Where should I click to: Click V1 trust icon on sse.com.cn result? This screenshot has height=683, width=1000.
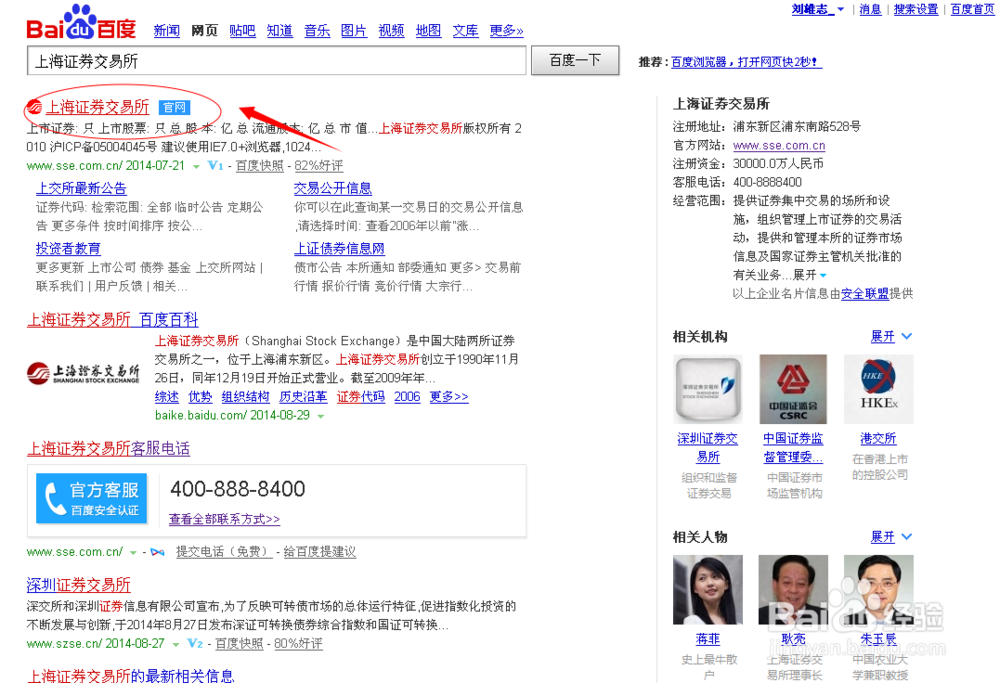215,166
